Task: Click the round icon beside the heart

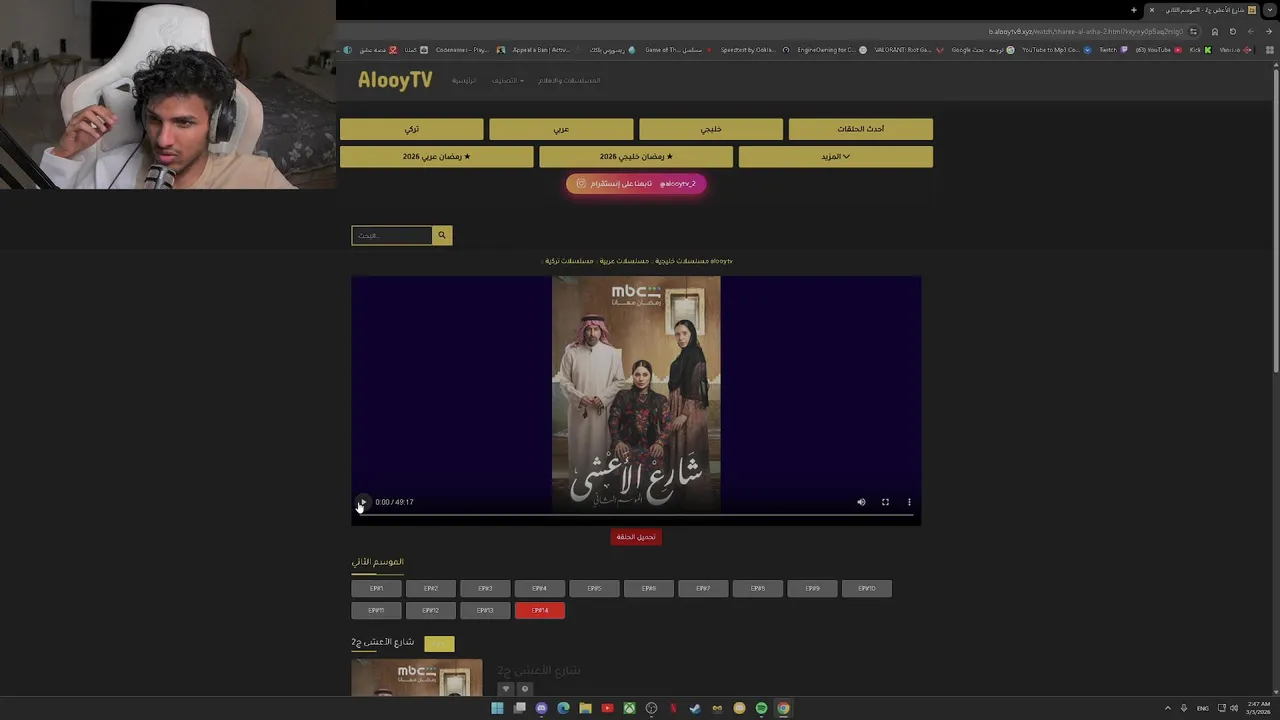Action: point(524,688)
